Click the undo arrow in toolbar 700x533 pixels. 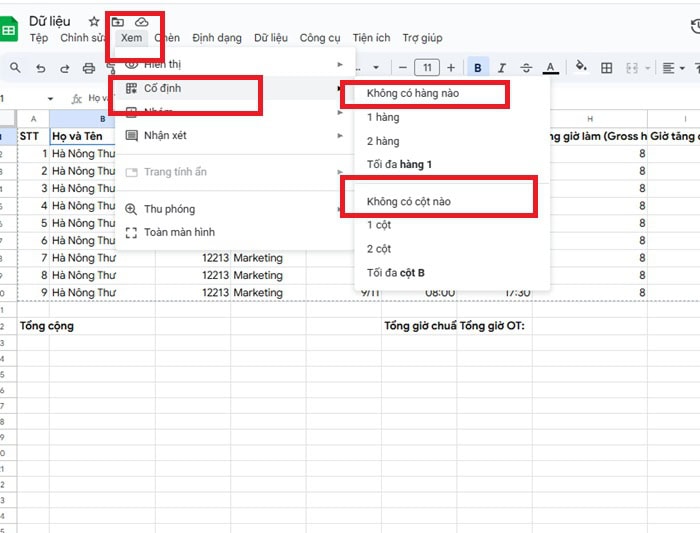coord(40,68)
